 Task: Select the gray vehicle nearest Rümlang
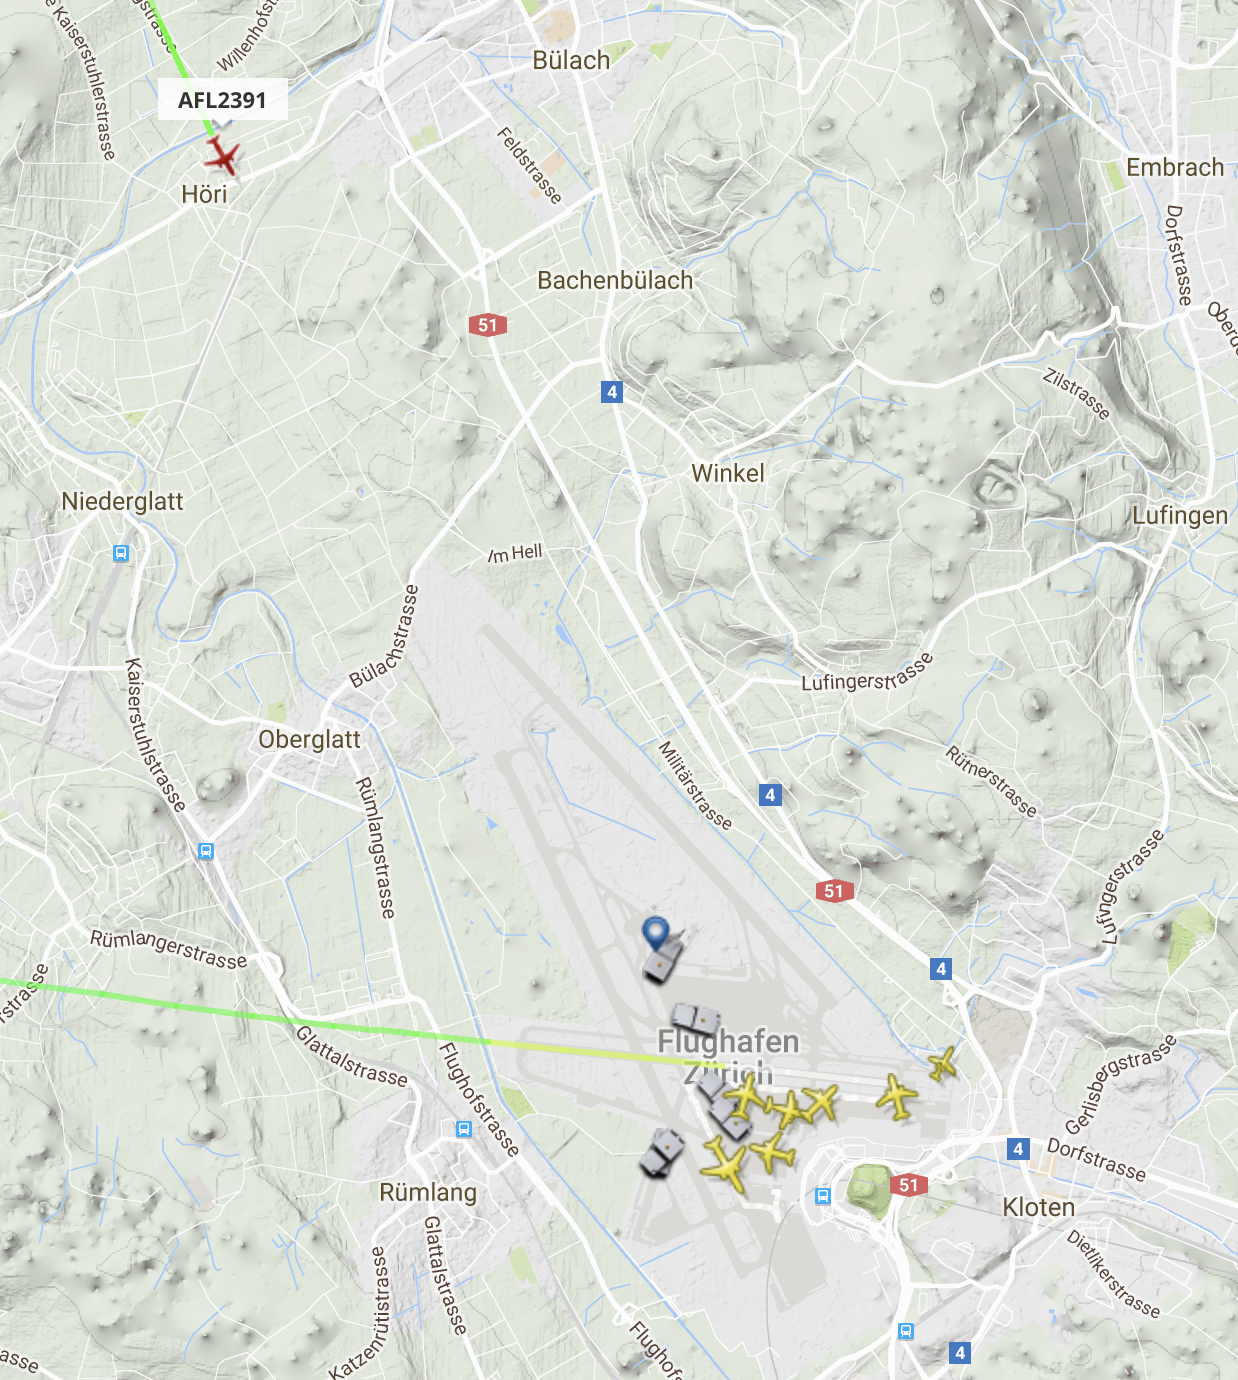point(661,1153)
